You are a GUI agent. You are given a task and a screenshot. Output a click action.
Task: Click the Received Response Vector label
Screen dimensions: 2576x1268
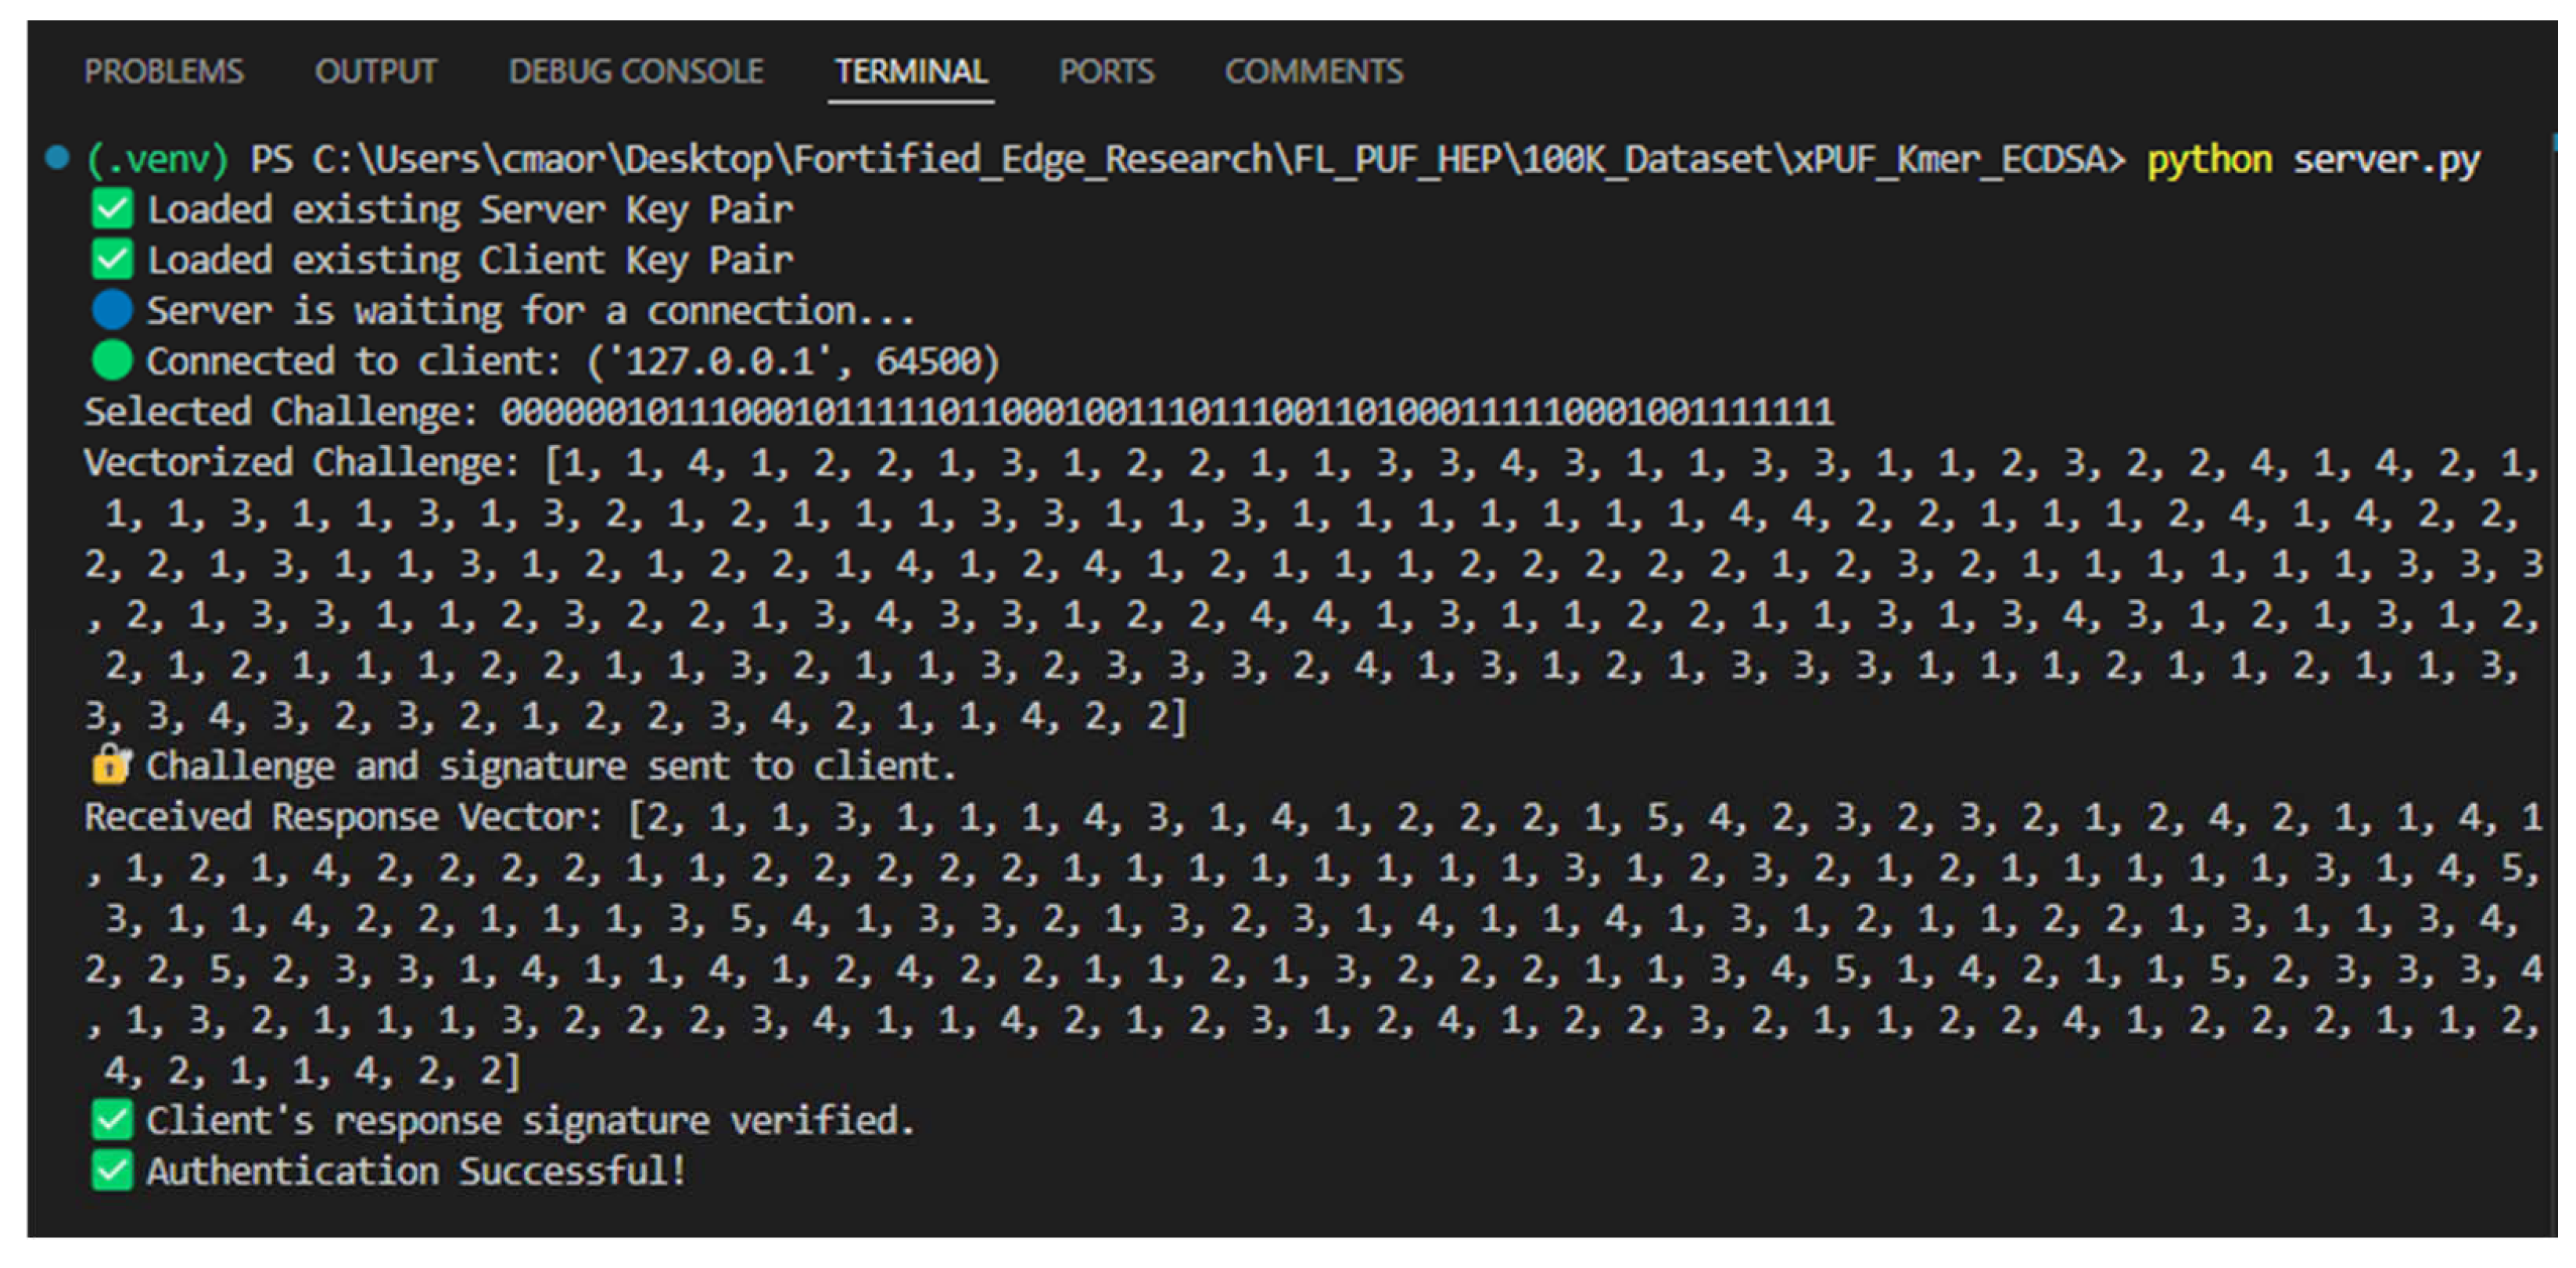click(343, 817)
